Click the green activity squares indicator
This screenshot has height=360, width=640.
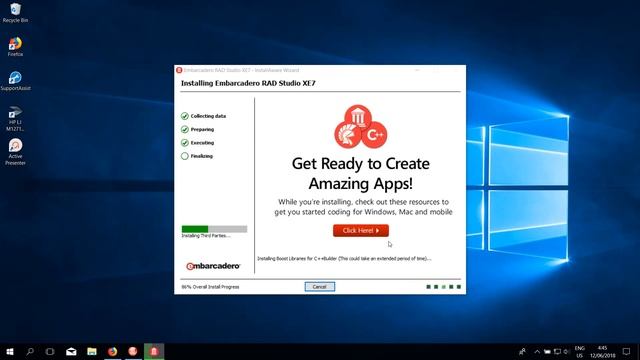444,287
